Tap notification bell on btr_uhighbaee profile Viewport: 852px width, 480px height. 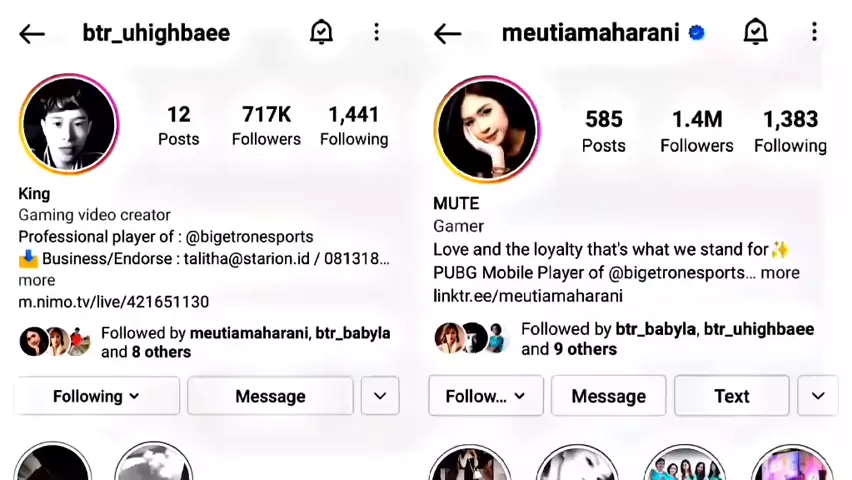point(321,32)
